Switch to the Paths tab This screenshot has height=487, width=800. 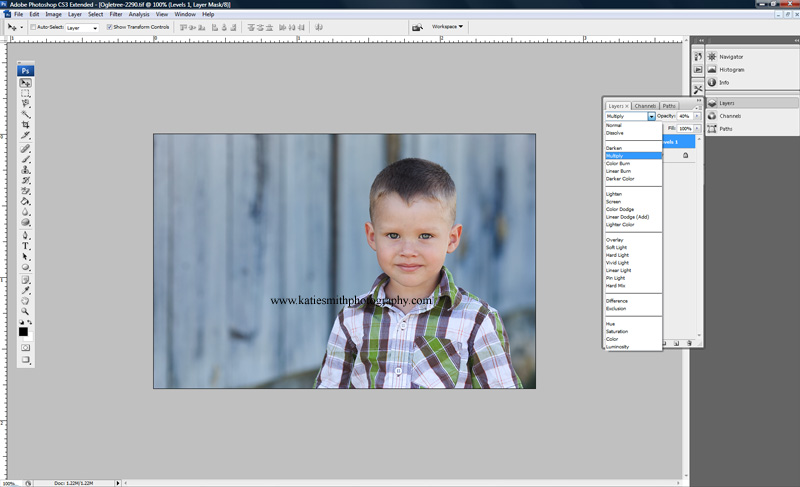click(669, 106)
